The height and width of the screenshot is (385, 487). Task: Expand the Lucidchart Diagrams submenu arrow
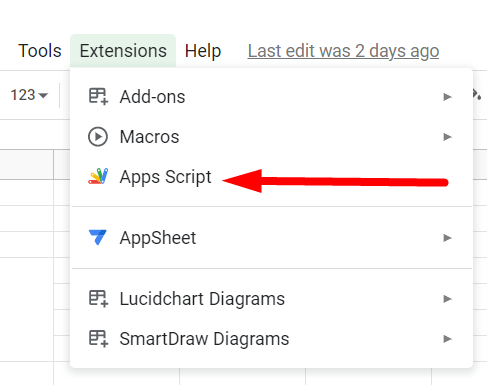447,299
